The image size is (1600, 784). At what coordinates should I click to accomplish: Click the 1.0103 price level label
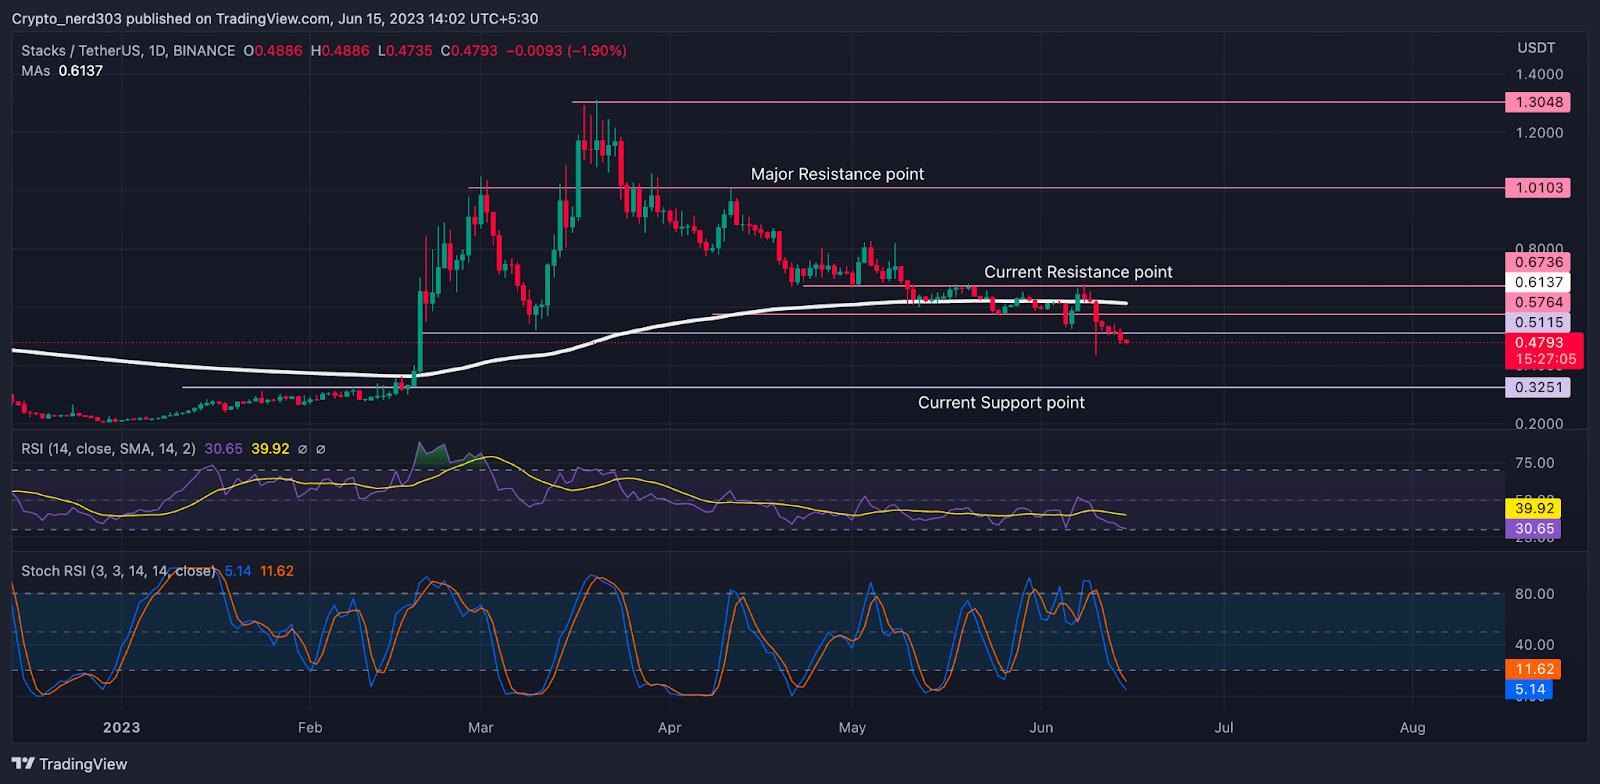tap(1538, 188)
